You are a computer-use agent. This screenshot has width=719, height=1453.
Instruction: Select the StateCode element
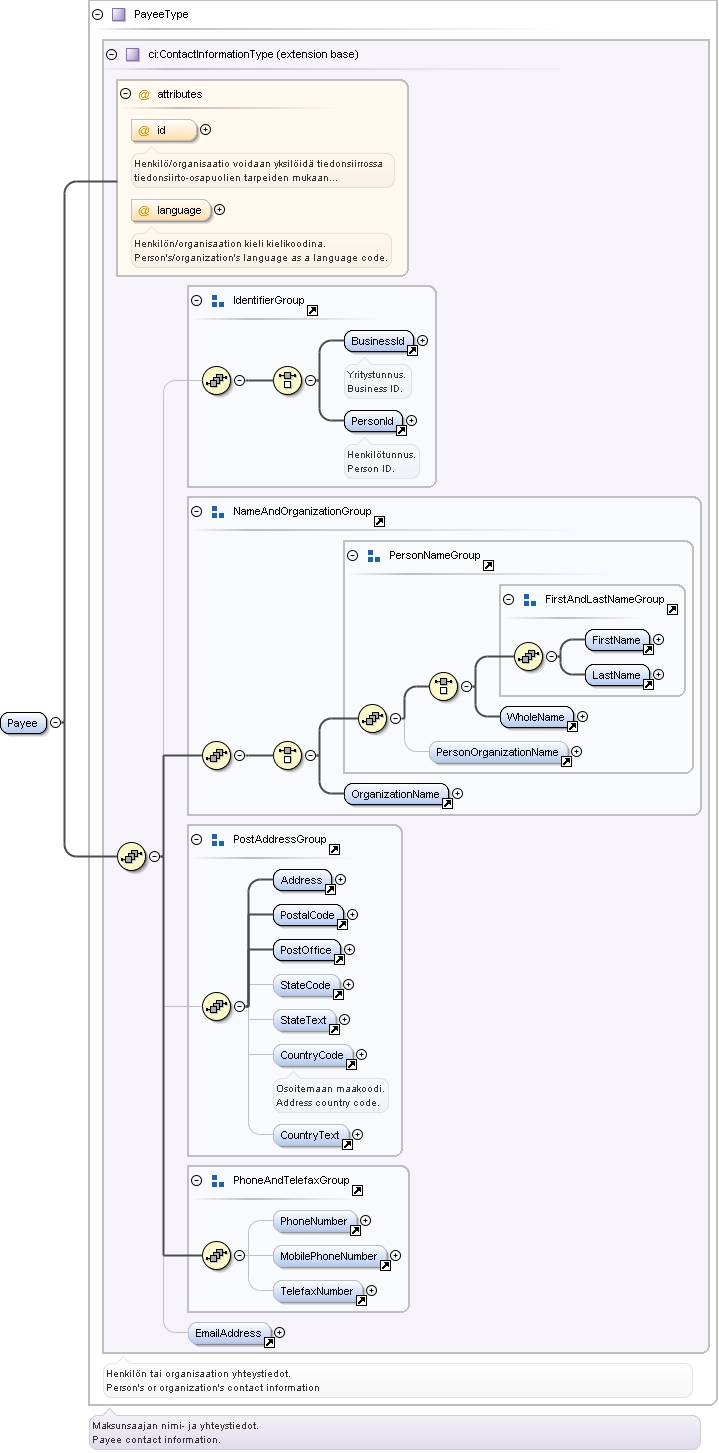pos(307,986)
